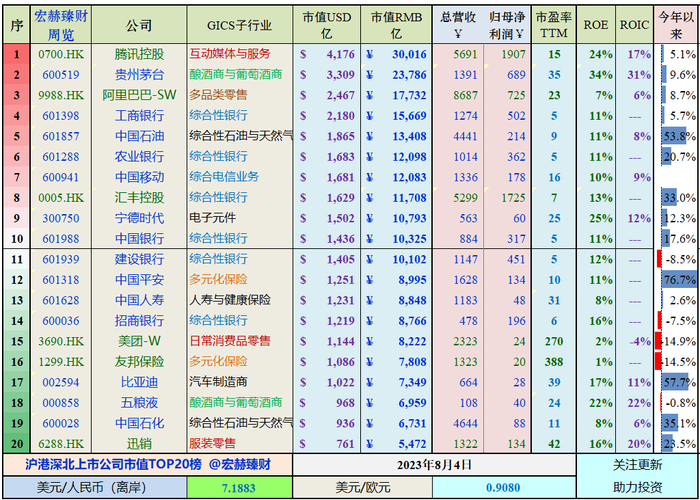
Task: Select the 贵州茅台 company cell
Action: [139, 75]
